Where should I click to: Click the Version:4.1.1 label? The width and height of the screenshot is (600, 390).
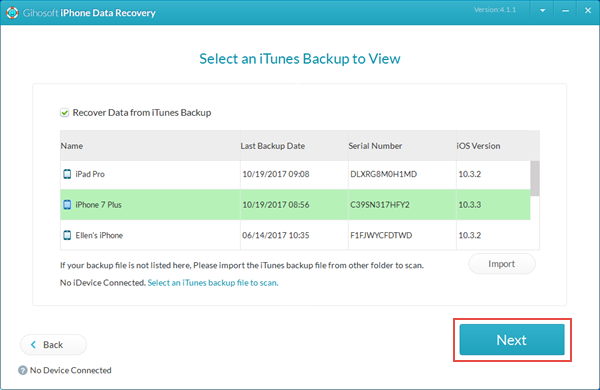tap(495, 10)
